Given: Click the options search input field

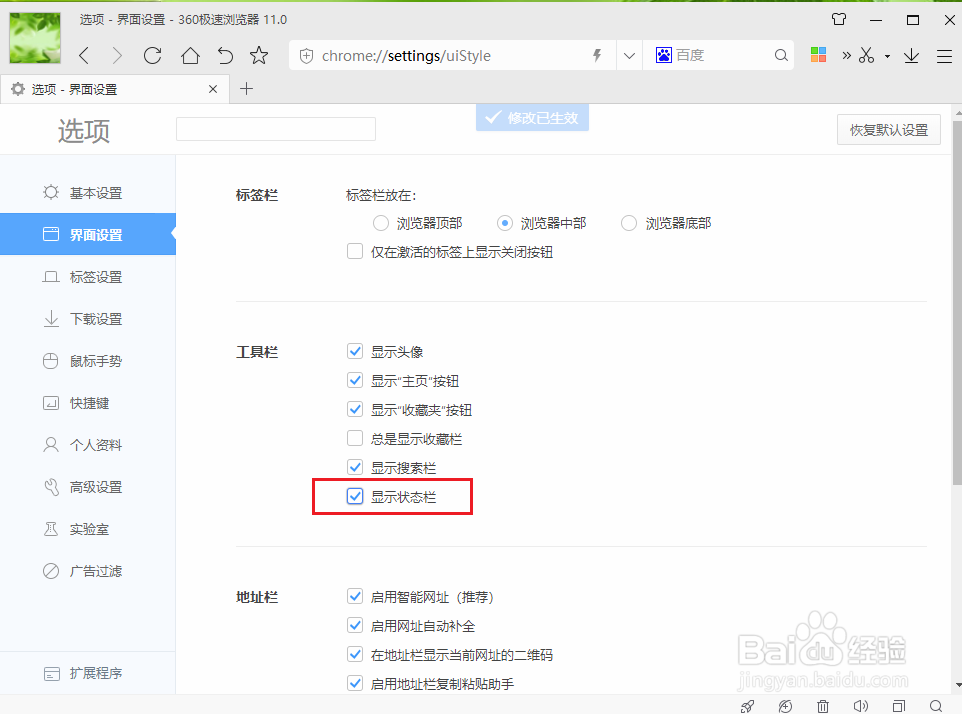Looking at the screenshot, I should [275, 128].
